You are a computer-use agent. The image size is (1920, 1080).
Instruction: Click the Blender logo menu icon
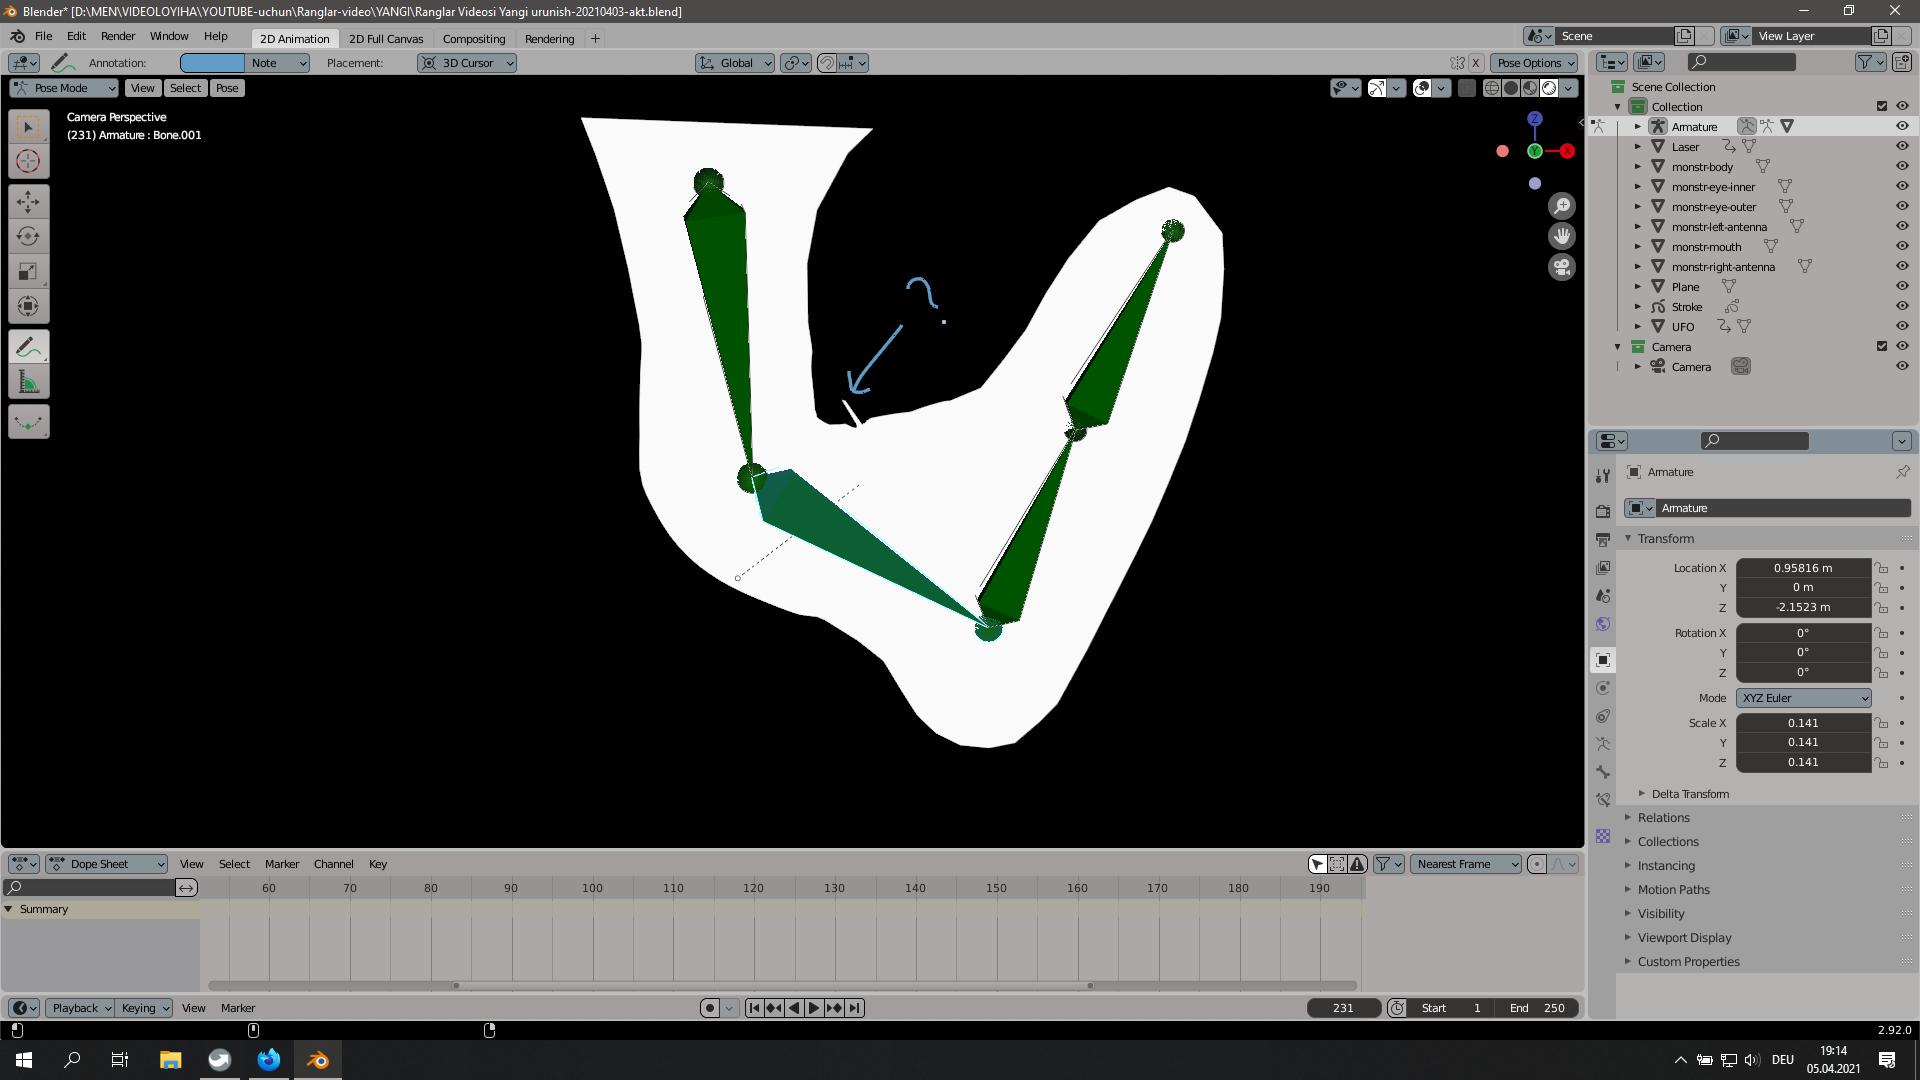coord(17,36)
